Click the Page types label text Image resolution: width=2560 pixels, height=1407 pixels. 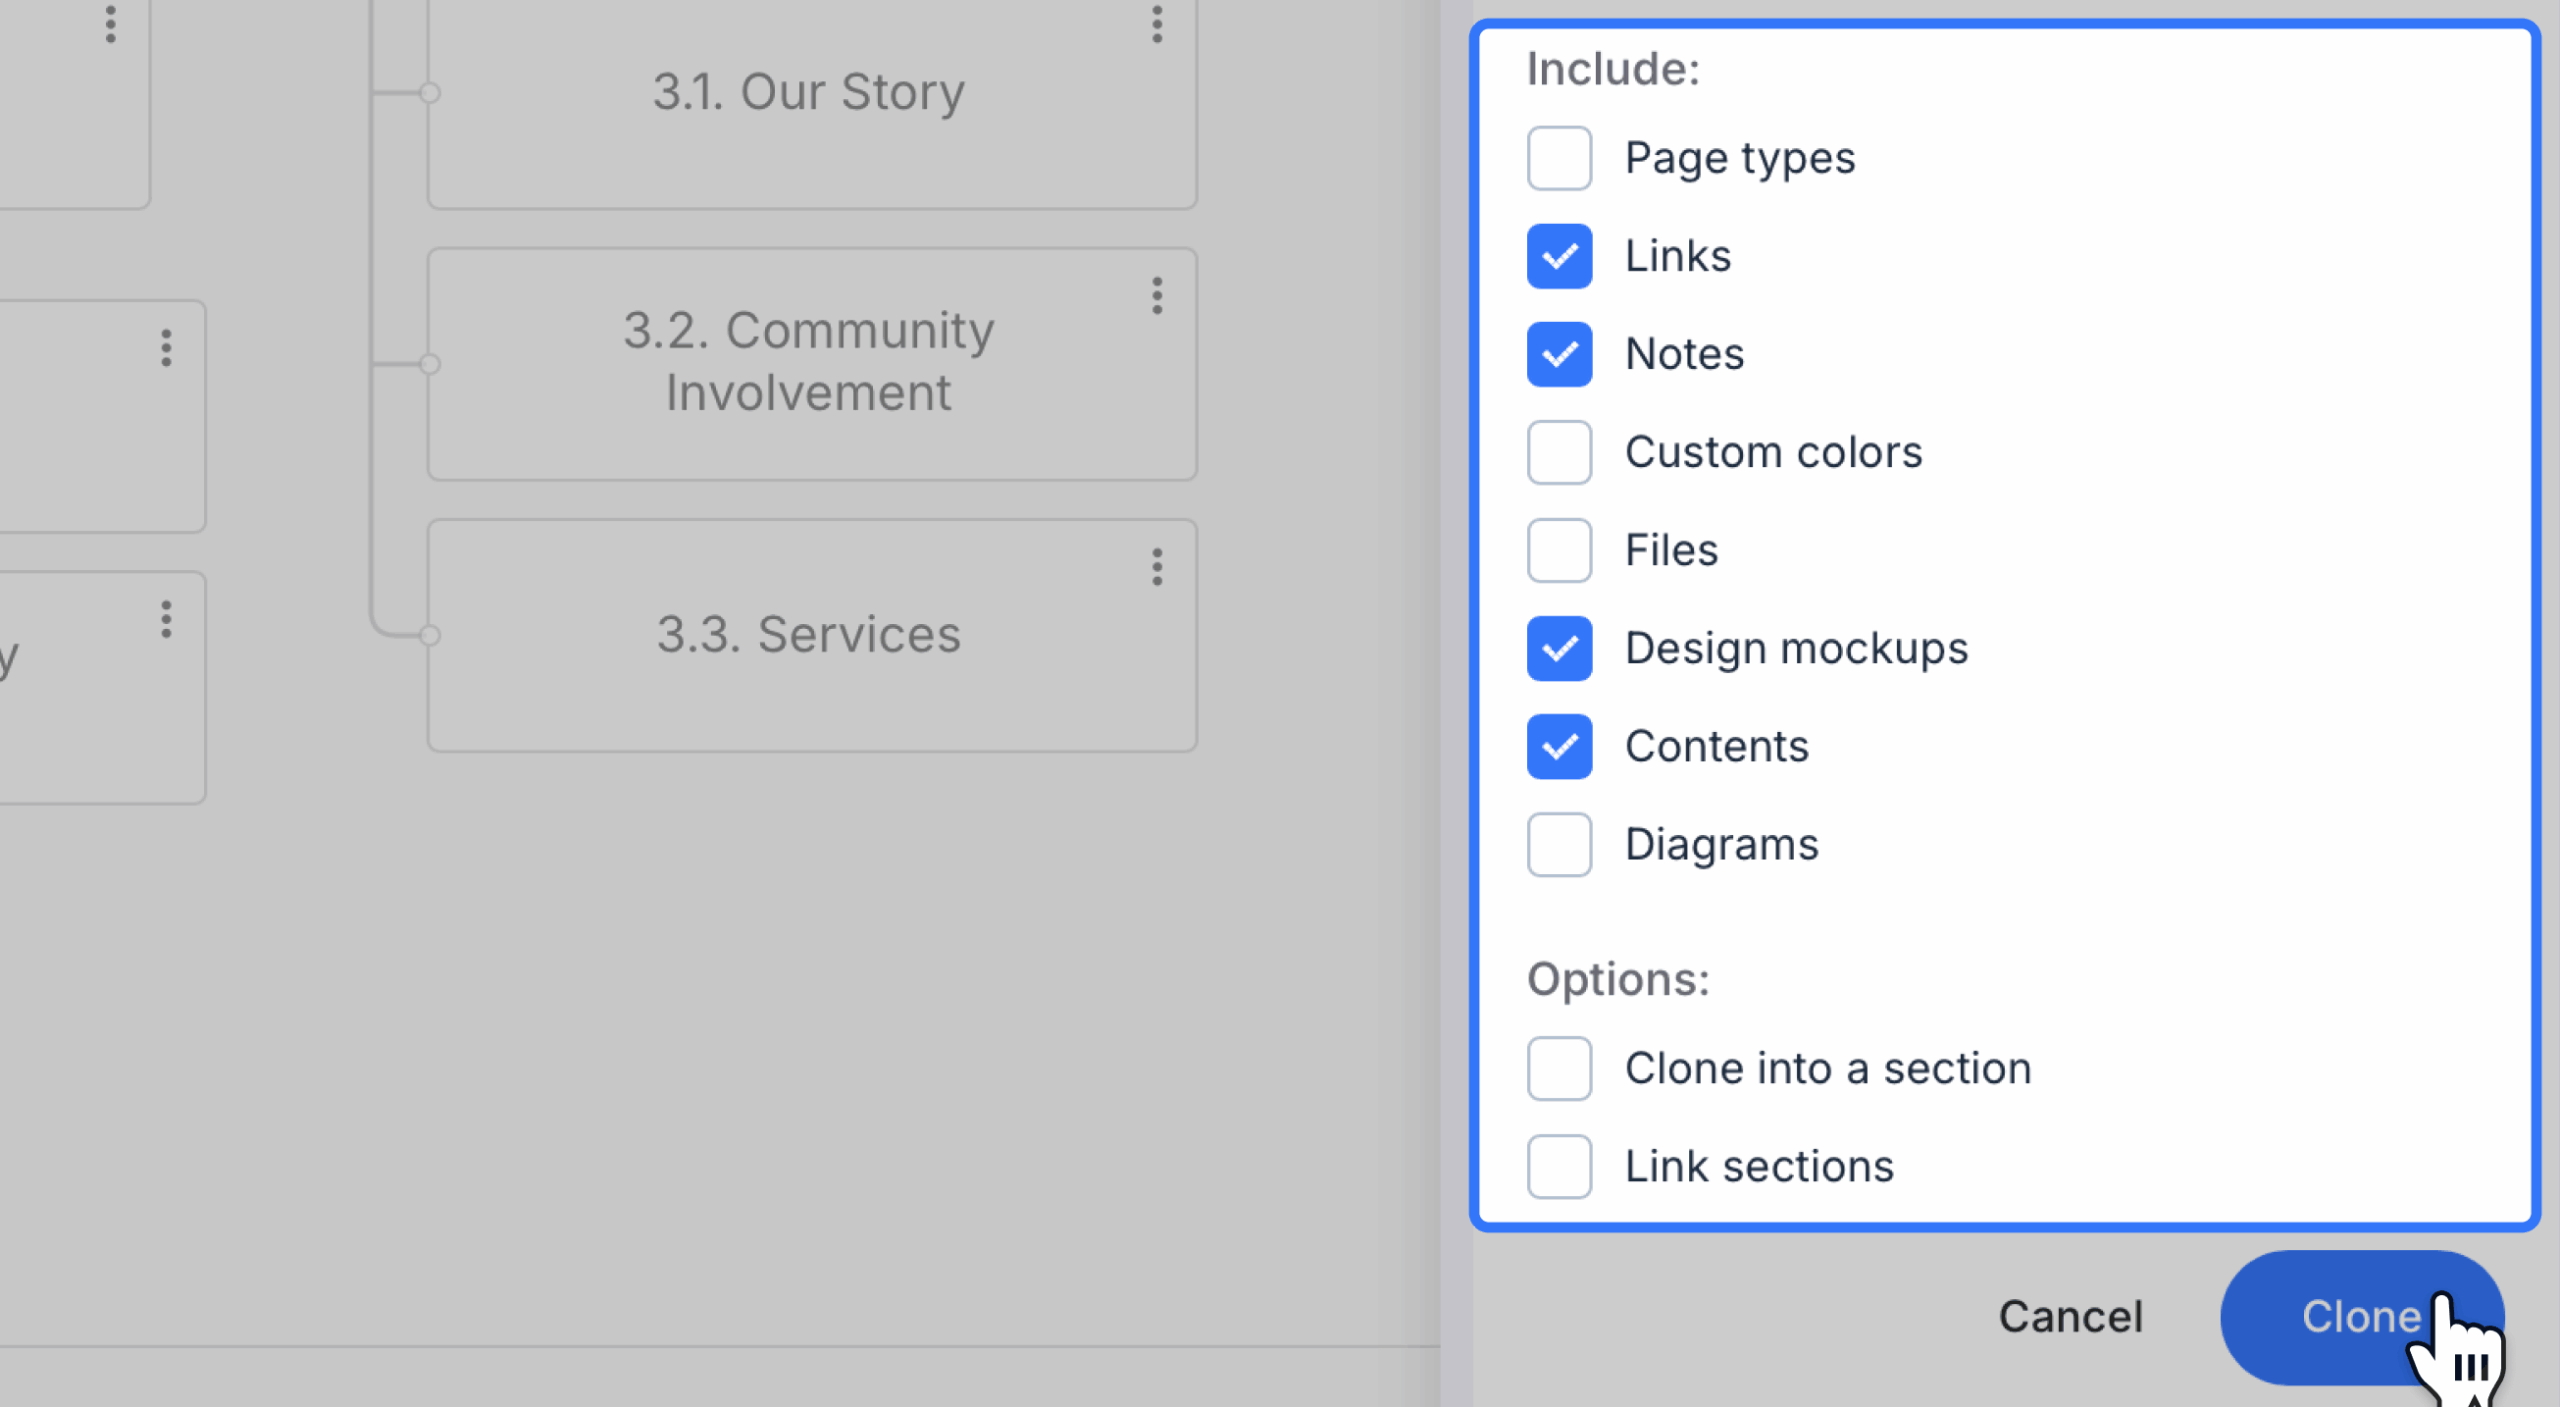[1739, 159]
